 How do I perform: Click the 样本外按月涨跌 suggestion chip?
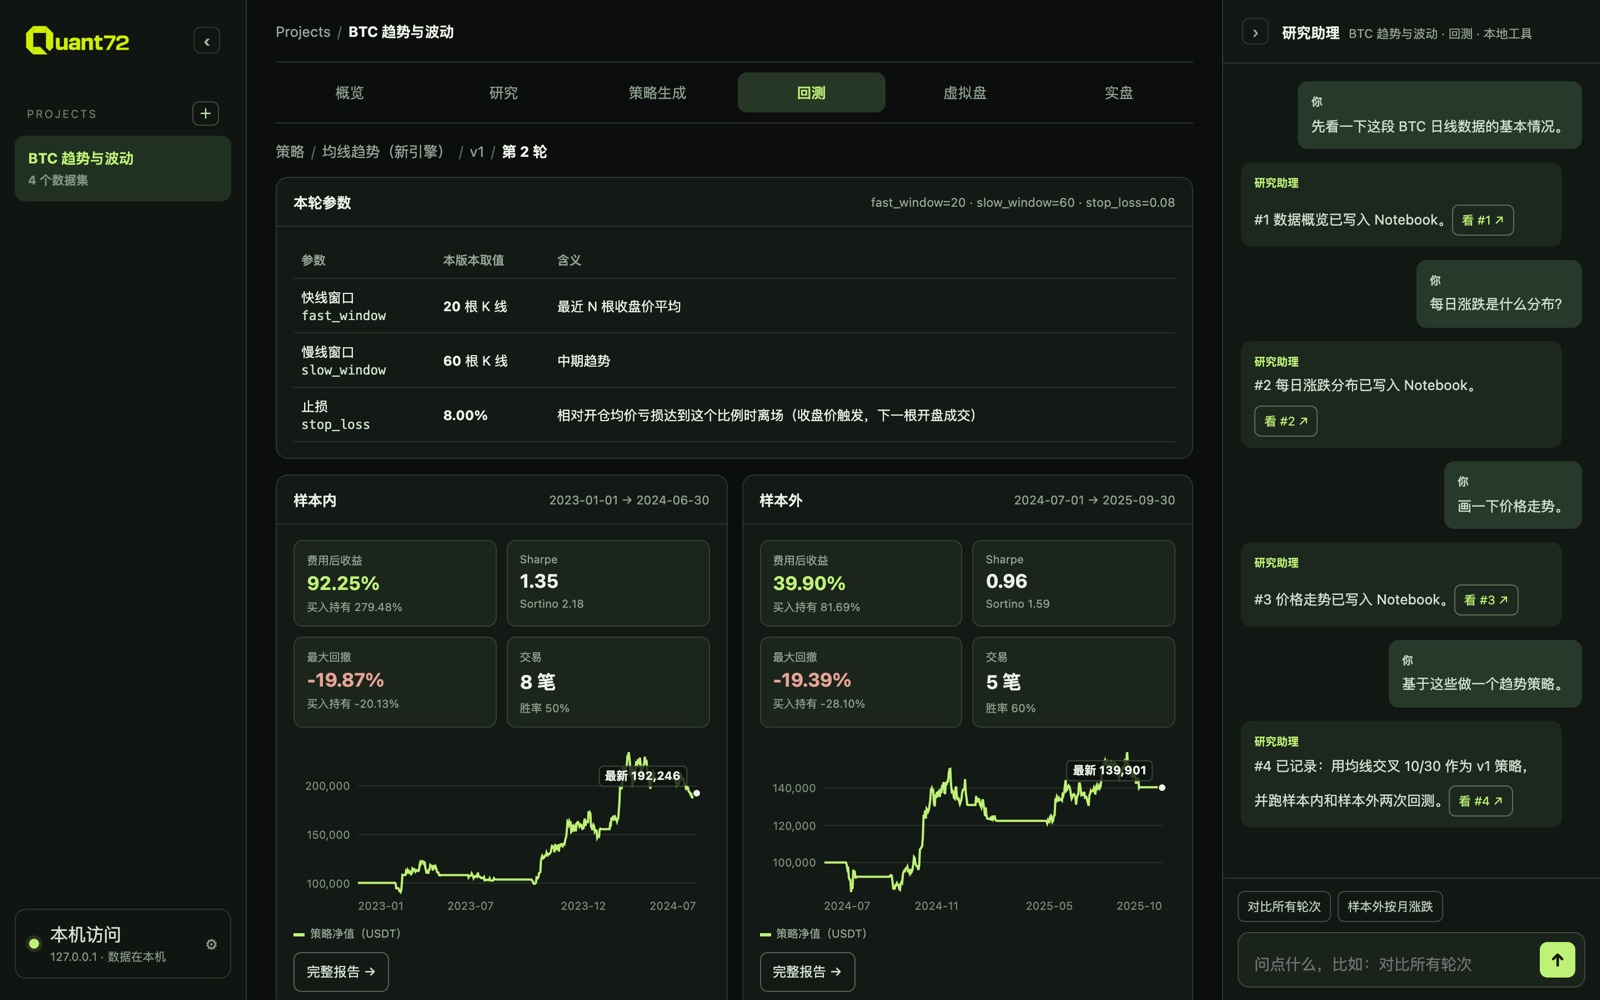point(1390,906)
